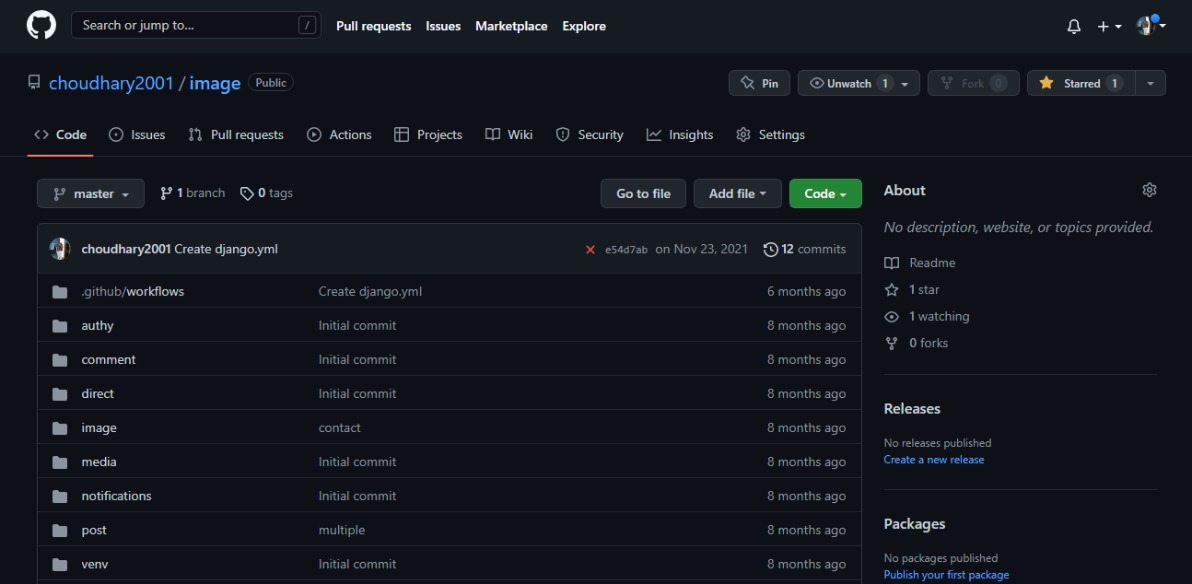
Task: Click the Fork button
Action: click(x=973, y=83)
